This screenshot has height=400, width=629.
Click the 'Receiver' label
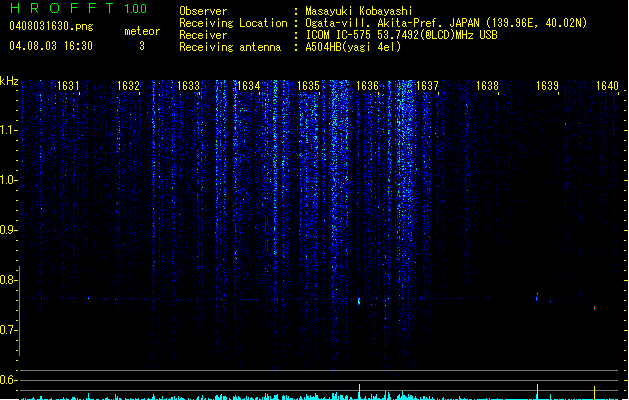203,35
